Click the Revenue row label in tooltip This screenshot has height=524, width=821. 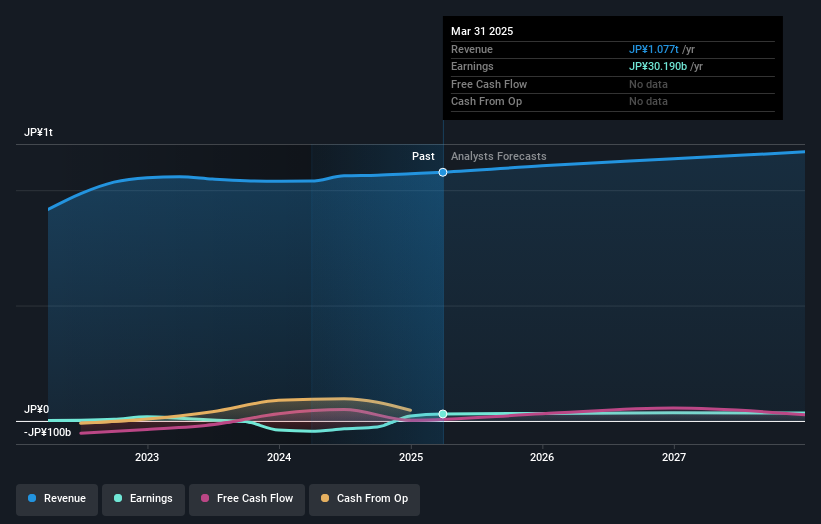point(472,49)
